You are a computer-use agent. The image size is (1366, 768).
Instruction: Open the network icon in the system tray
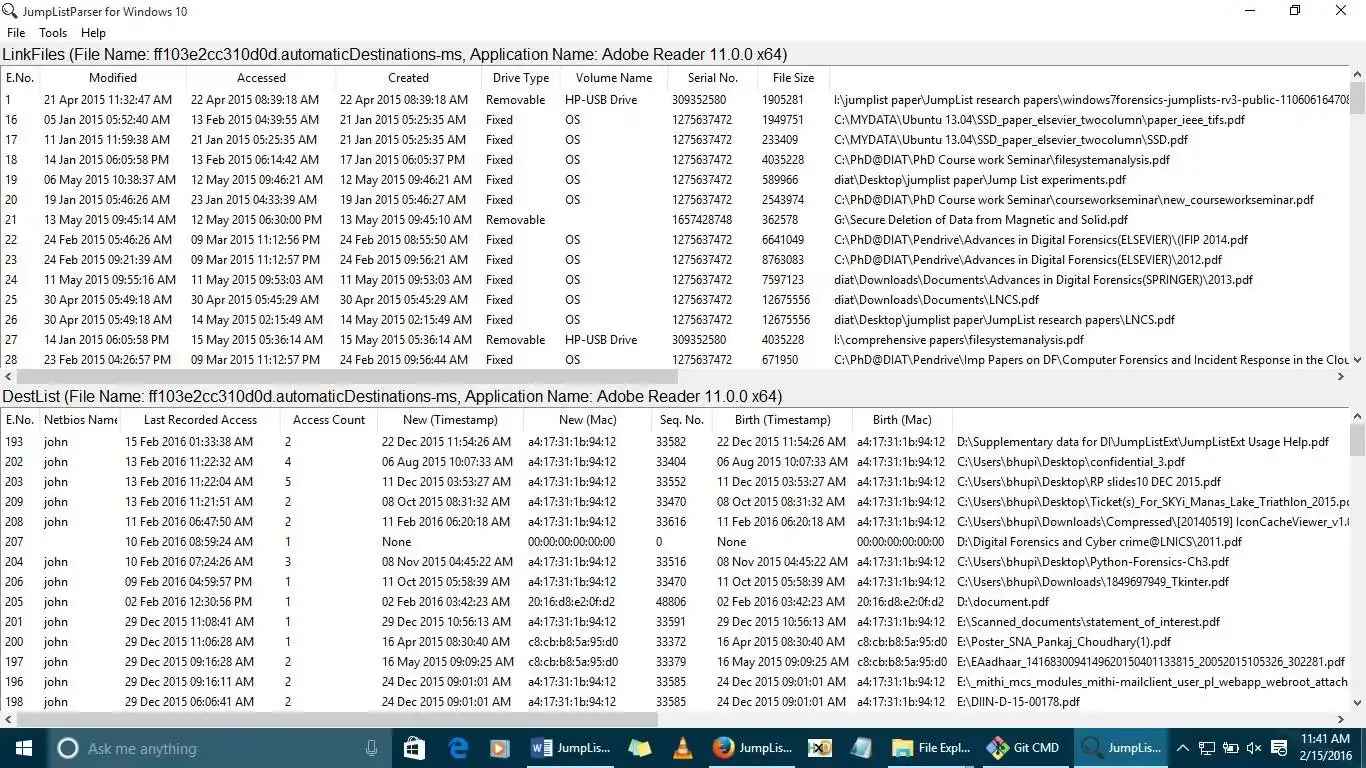click(1206, 748)
